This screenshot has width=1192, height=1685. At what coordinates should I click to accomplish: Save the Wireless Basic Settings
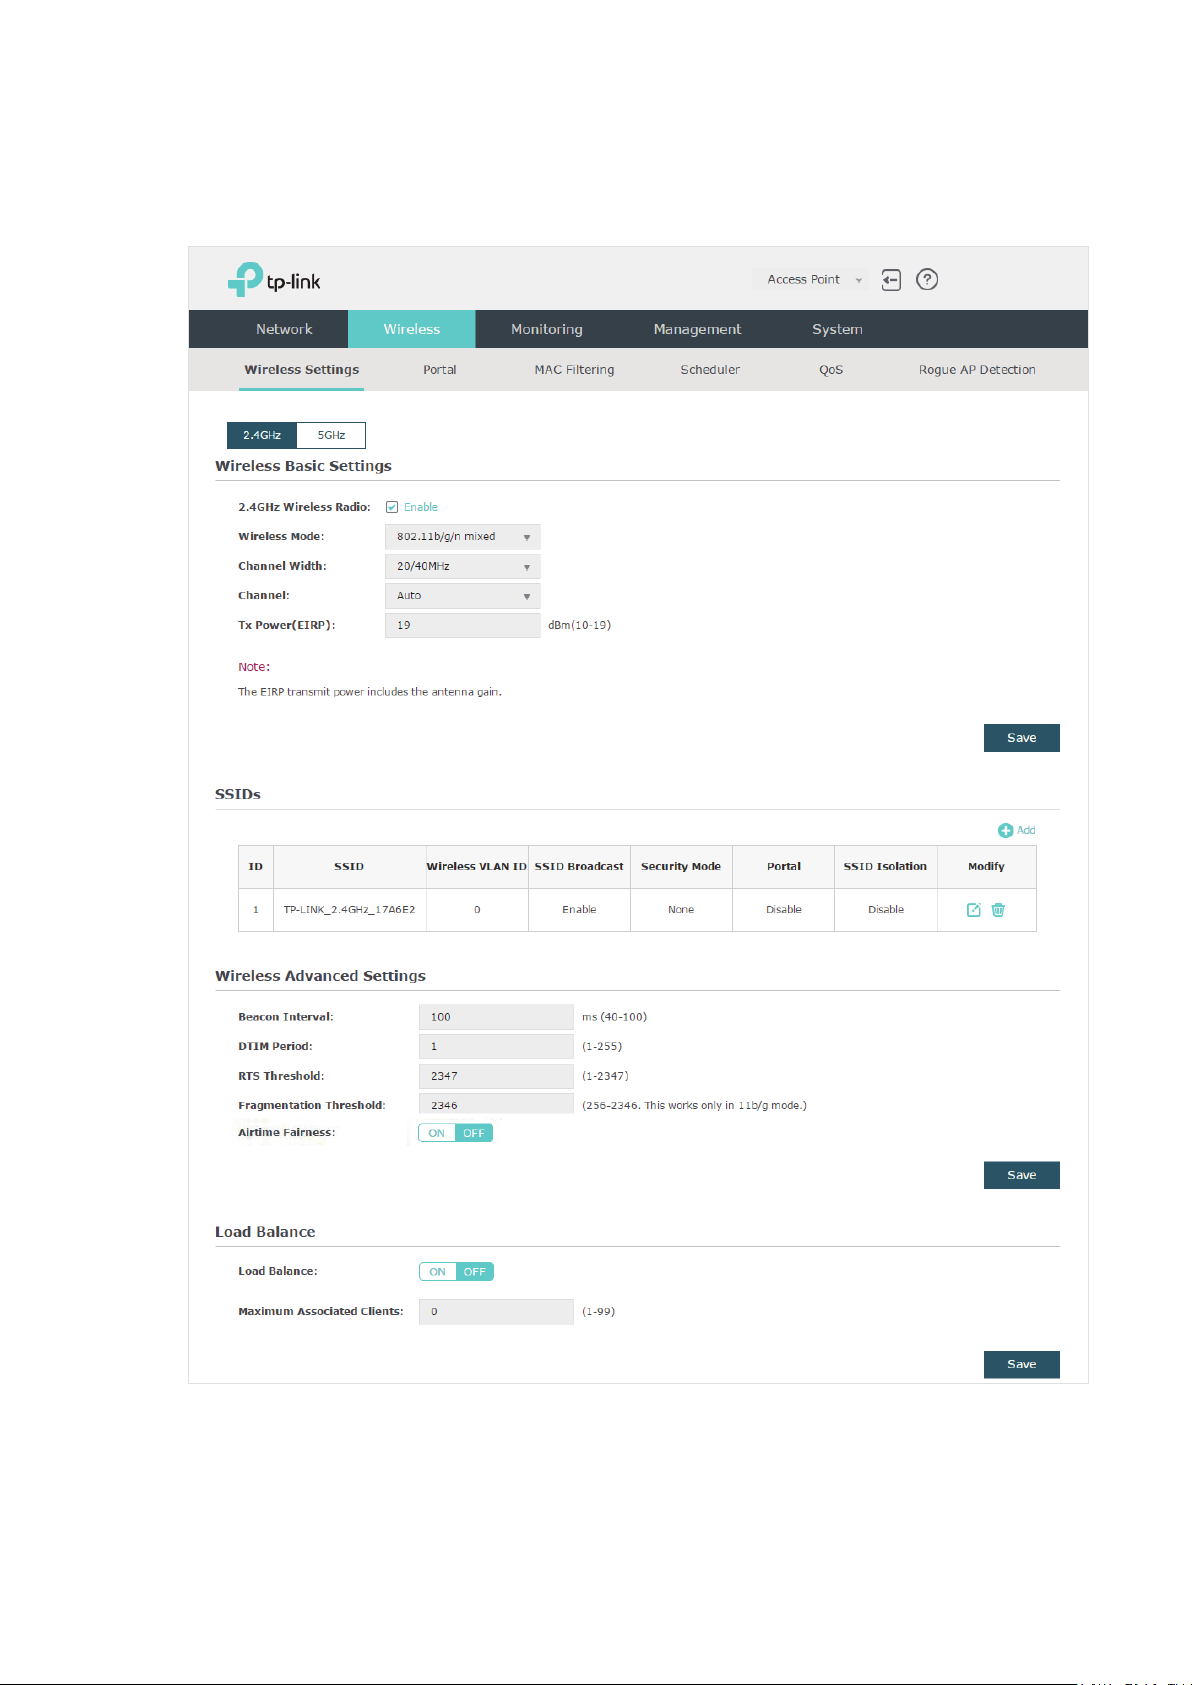[1021, 738]
